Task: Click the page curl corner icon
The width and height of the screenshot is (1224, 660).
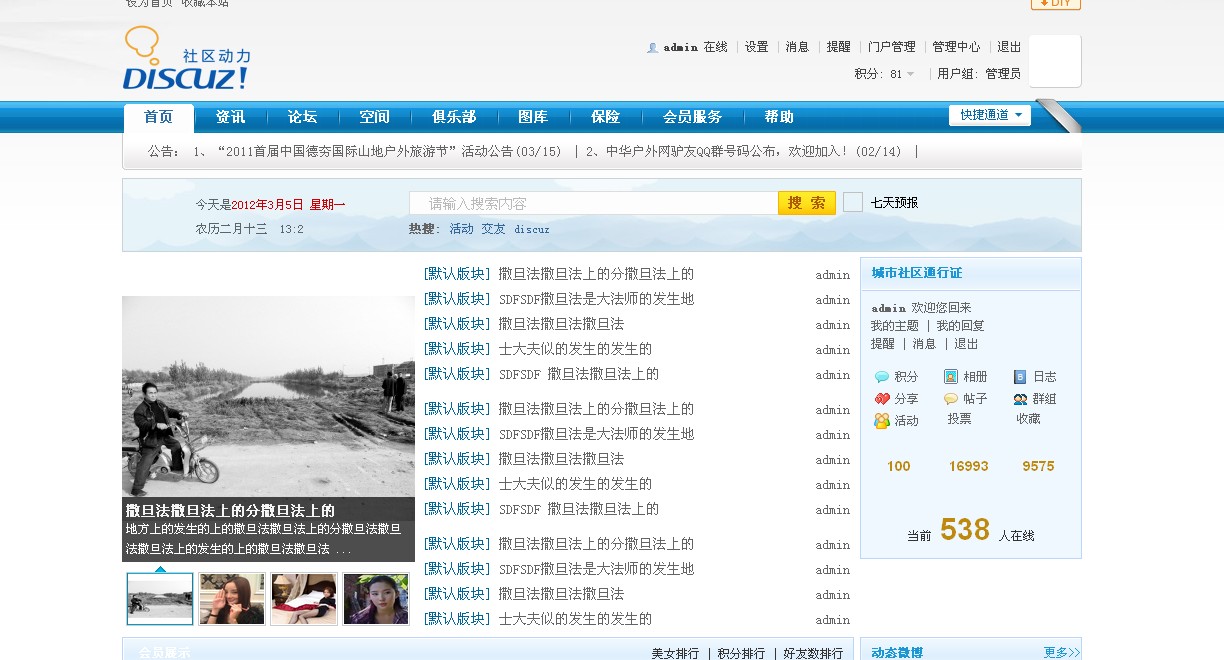Action: click(x=1058, y=116)
